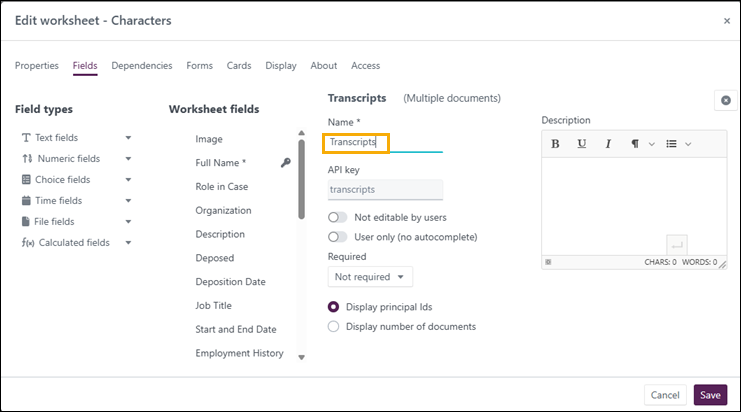The image size is (741, 412).
Task: Switch to the Display tab
Action: (281, 66)
